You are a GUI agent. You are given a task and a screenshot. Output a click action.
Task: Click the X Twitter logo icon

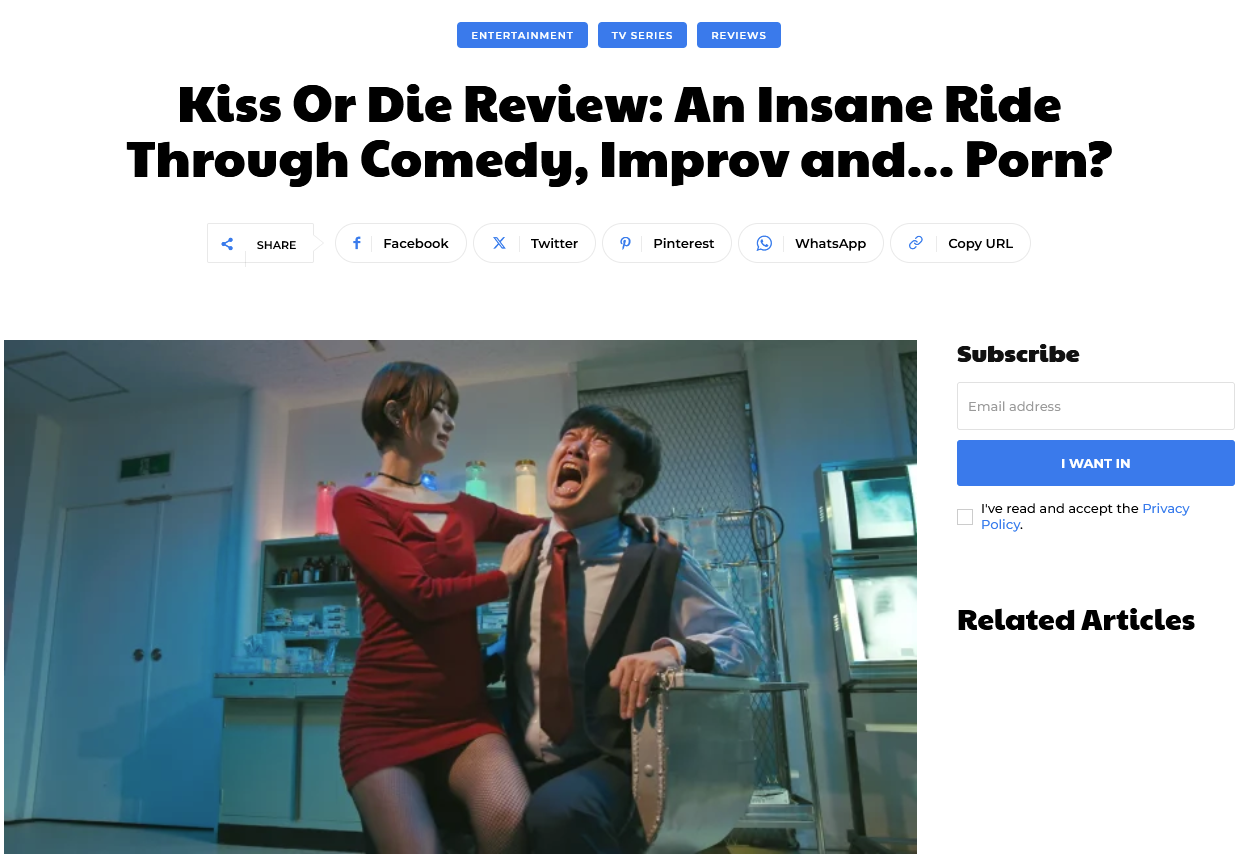coord(499,243)
